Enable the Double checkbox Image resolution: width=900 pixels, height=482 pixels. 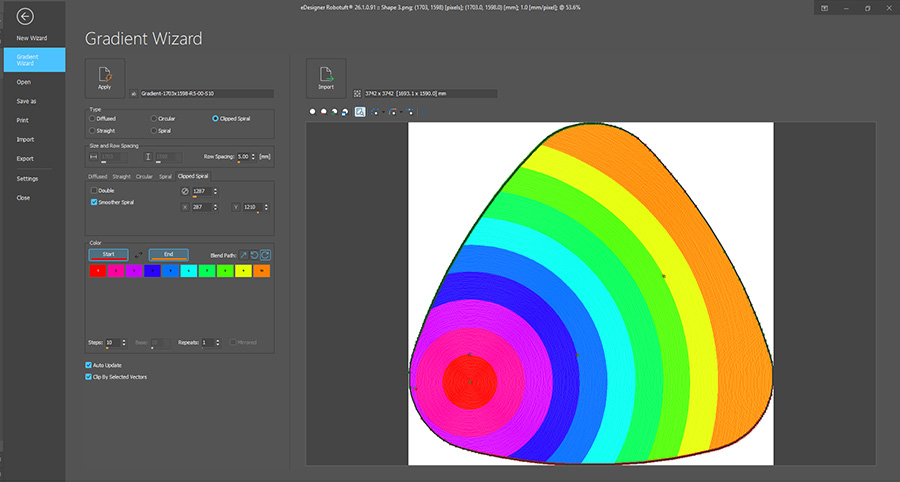coord(94,191)
